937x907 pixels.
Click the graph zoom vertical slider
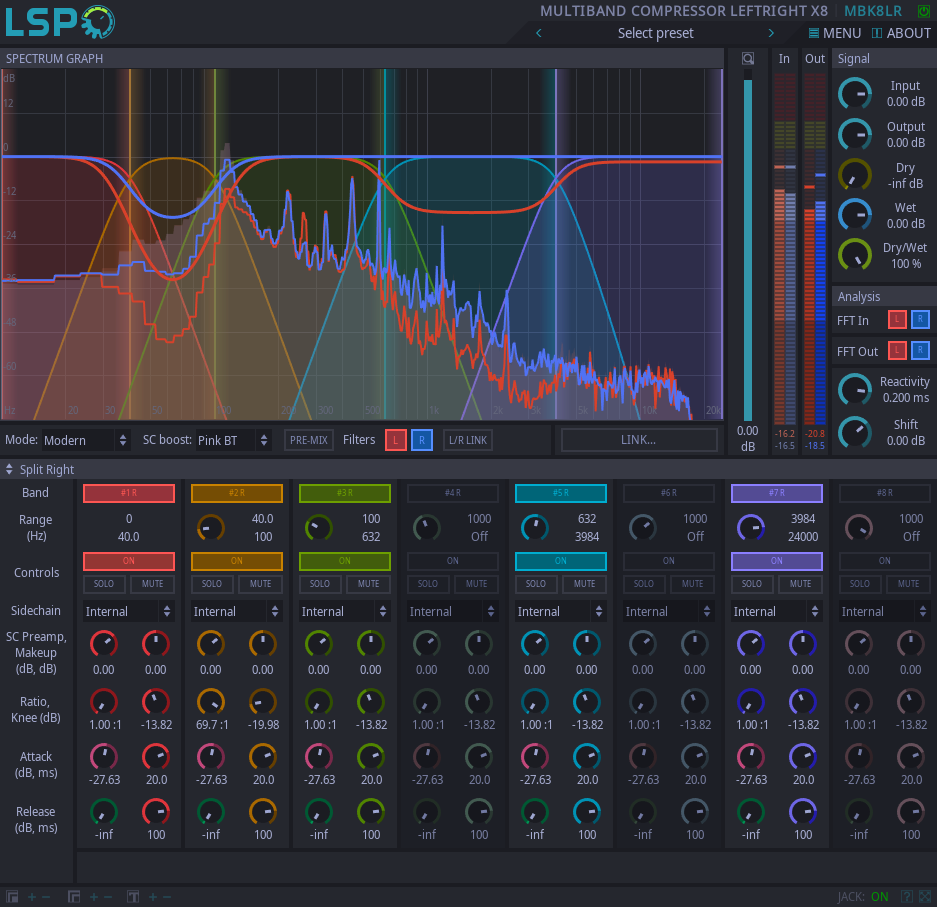click(x=747, y=250)
